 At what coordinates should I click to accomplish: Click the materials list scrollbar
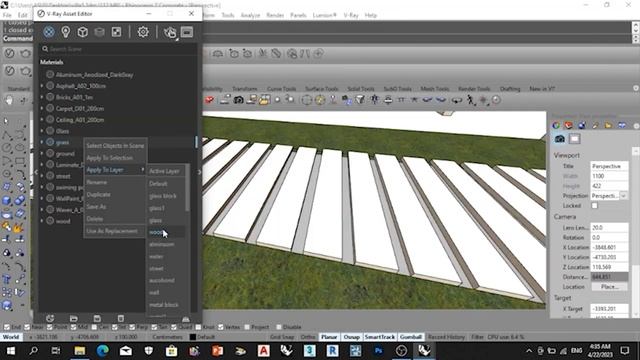click(196, 142)
